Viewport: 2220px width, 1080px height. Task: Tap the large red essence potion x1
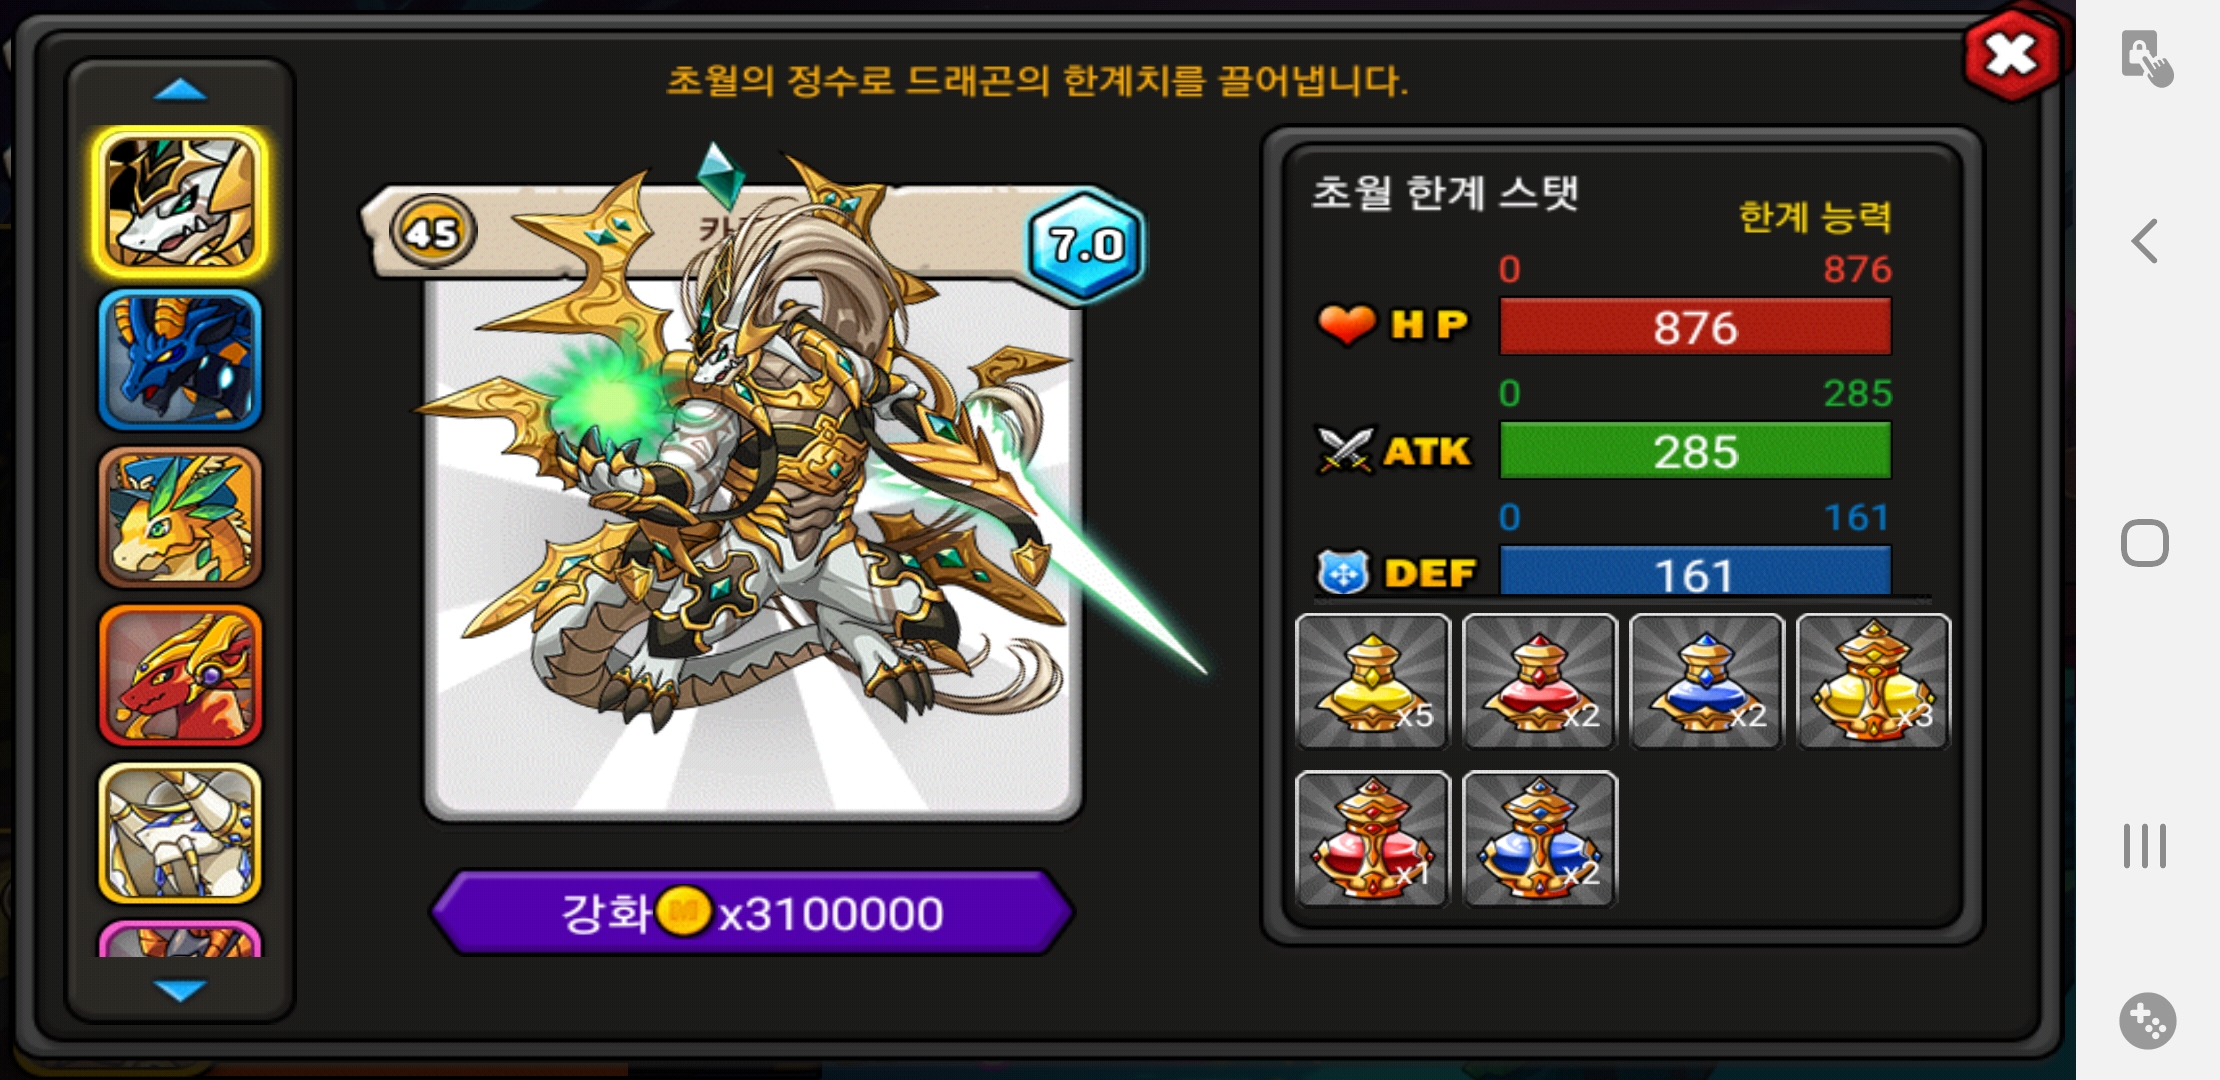click(x=1372, y=839)
